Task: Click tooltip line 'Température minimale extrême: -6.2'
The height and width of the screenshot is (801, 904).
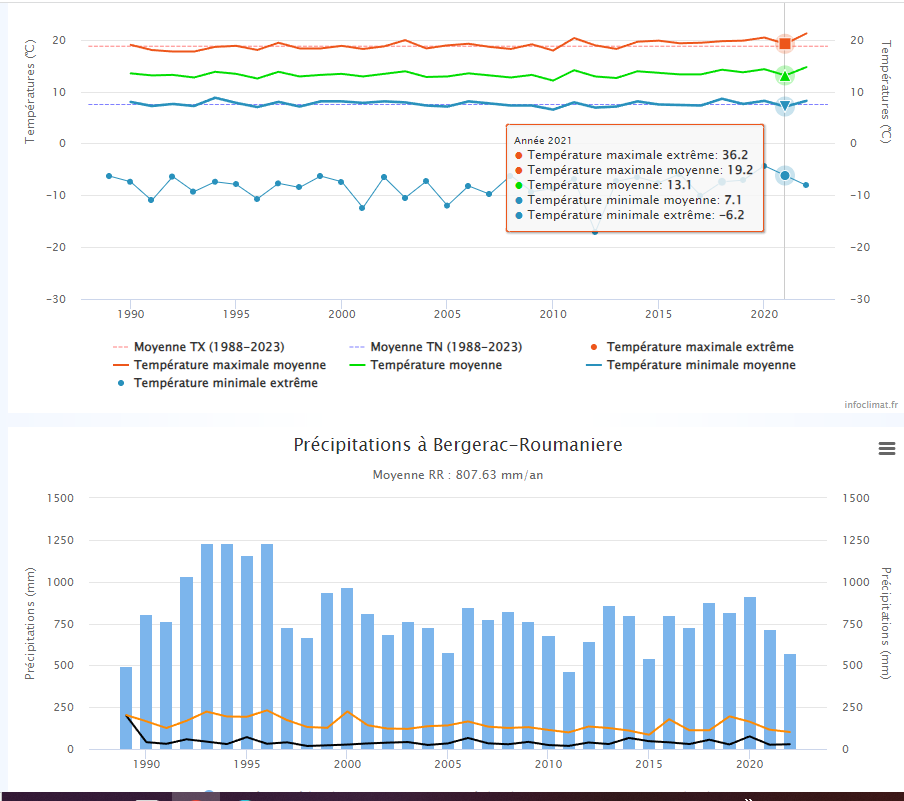Action: [x=629, y=215]
